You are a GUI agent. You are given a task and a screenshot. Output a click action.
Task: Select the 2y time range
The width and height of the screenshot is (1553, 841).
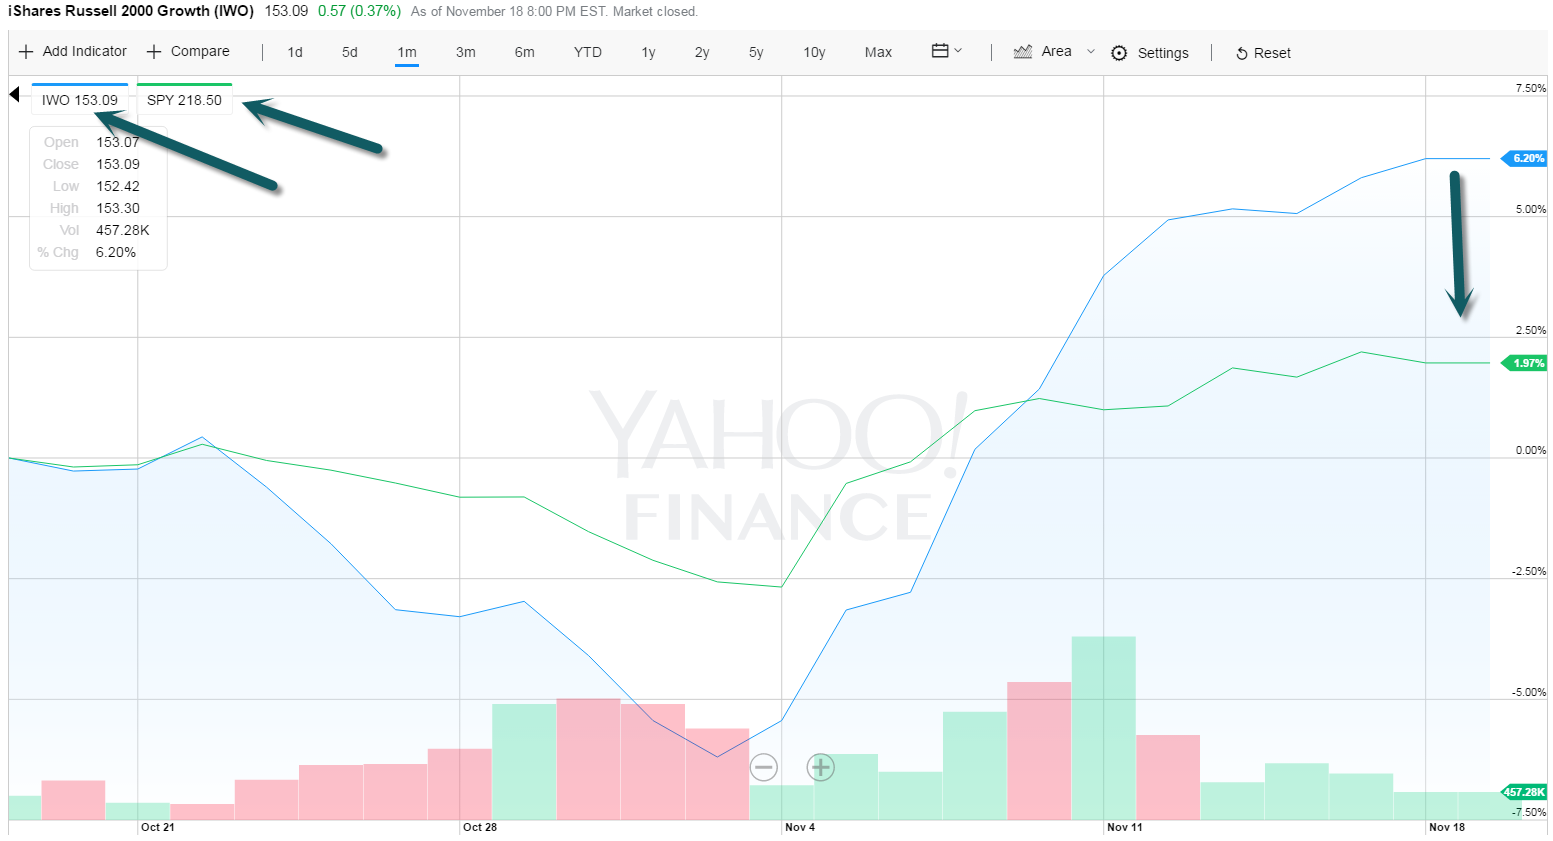pyautogui.click(x=702, y=53)
